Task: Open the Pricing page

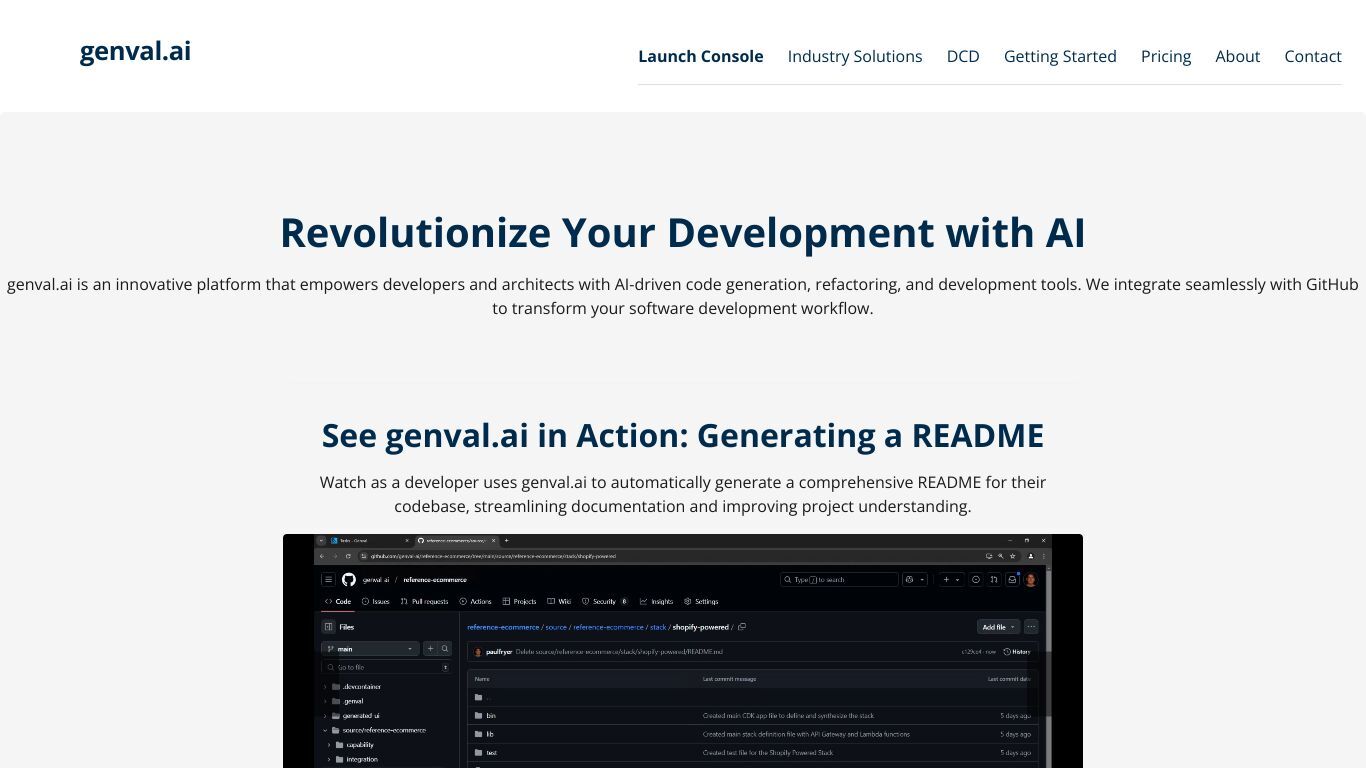Action: [x=1166, y=56]
